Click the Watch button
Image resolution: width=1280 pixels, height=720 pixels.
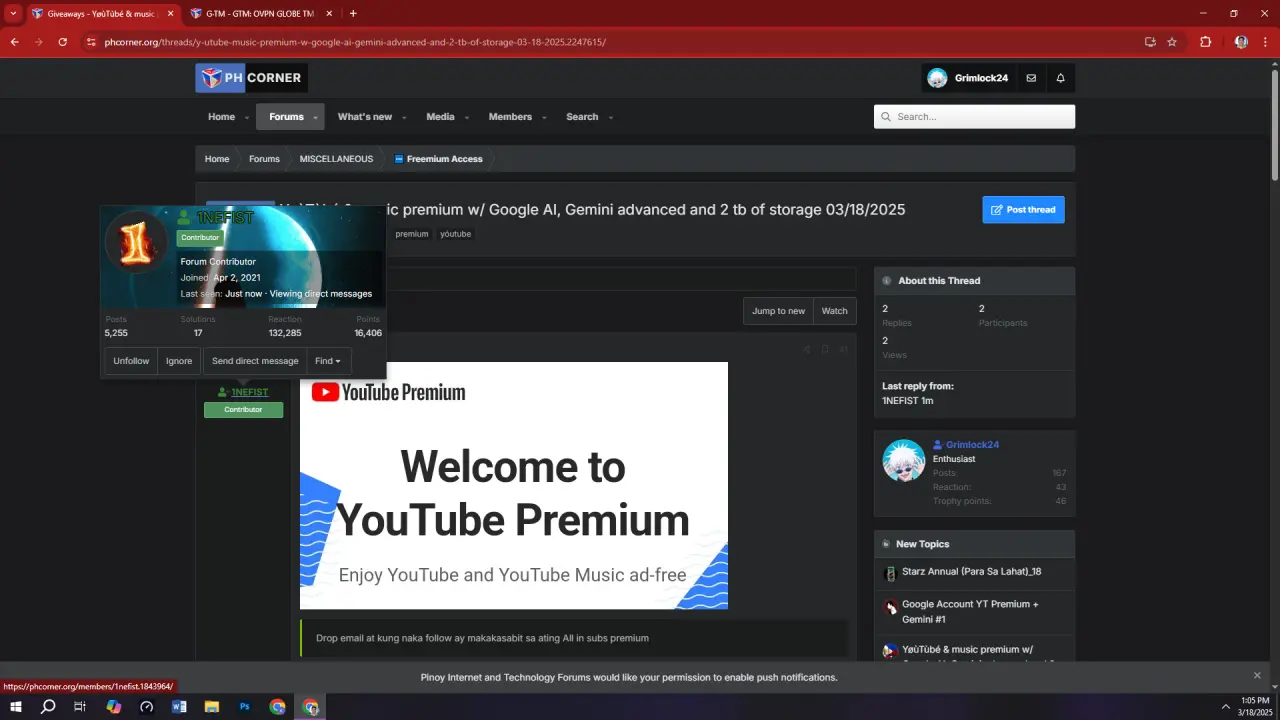point(834,311)
